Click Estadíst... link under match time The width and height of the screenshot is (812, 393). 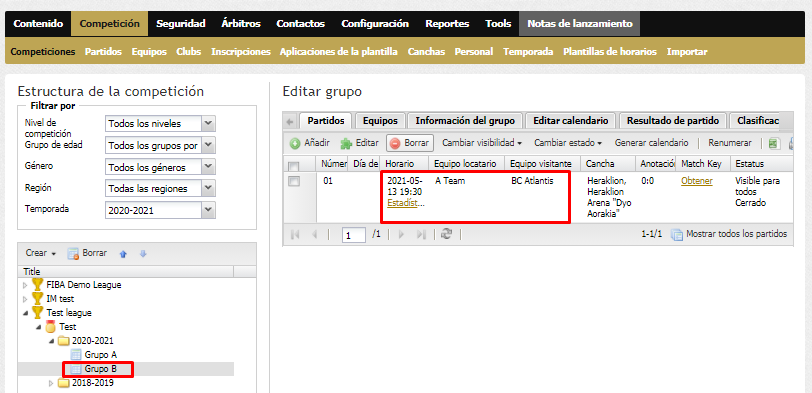[x=405, y=203]
